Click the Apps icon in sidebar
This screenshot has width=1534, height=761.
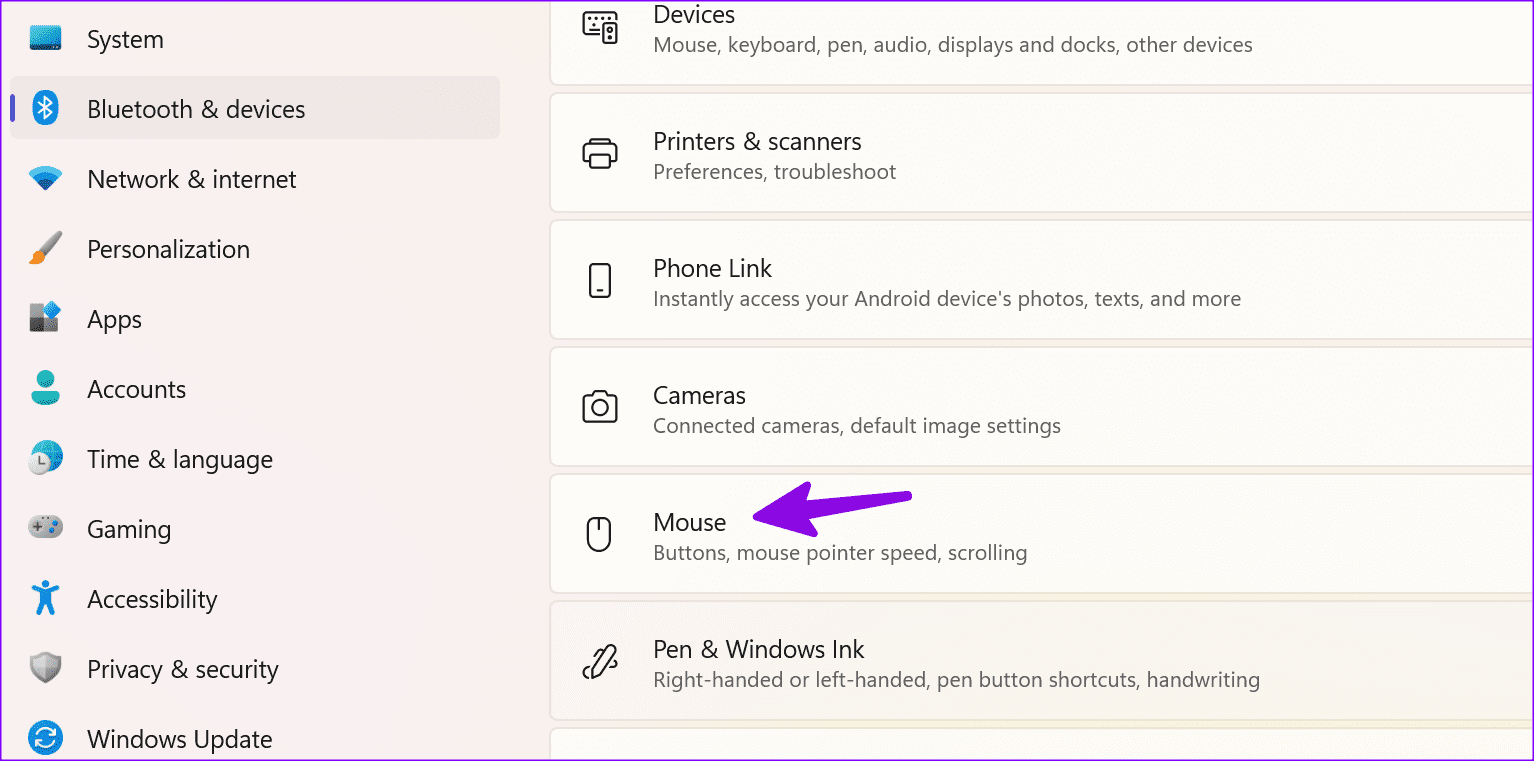point(45,318)
